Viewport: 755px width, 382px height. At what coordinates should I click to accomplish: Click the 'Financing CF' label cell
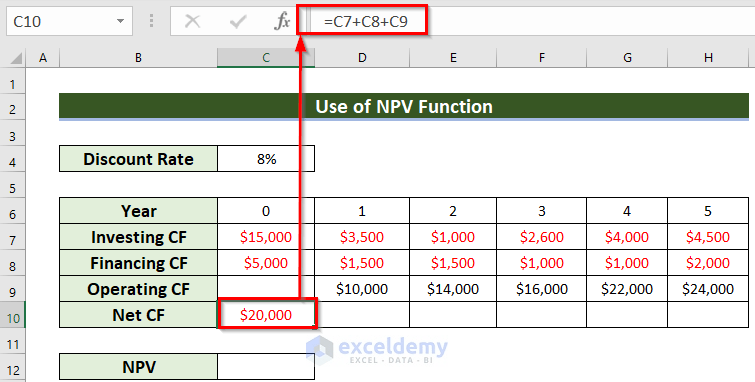pyautogui.click(x=138, y=263)
